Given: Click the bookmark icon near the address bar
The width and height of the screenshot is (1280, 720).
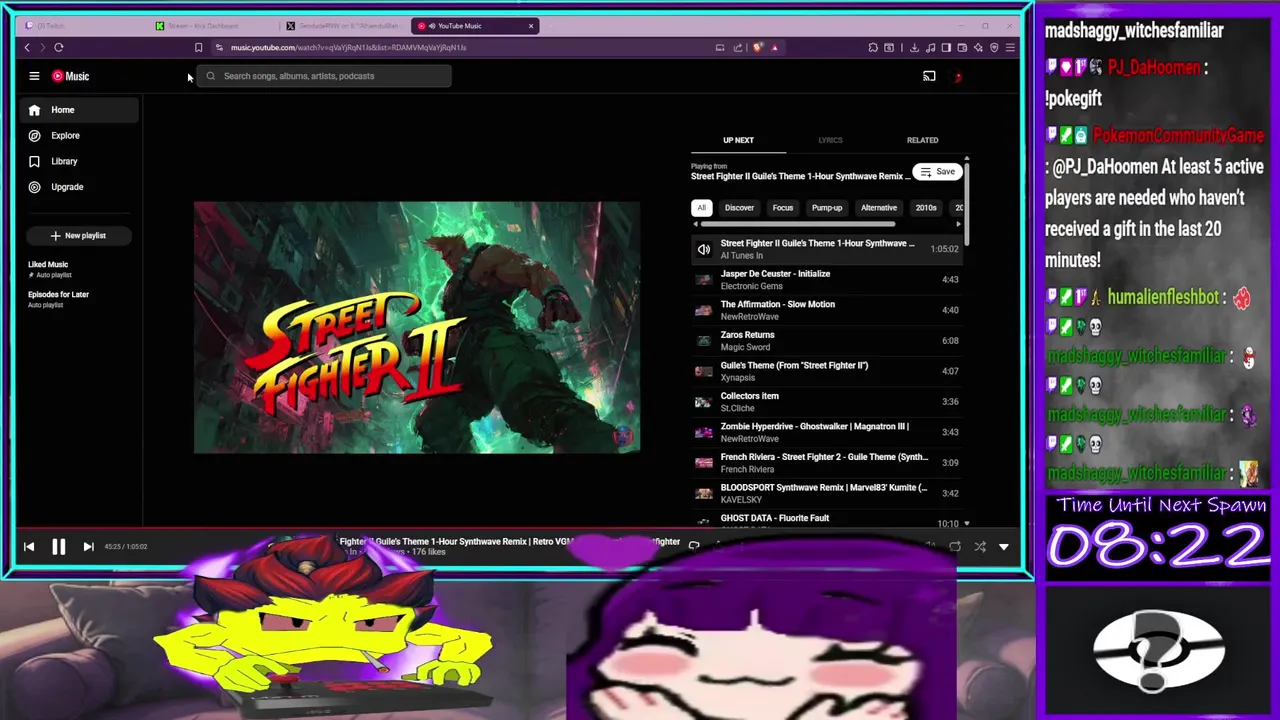Looking at the screenshot, I should [x=198, y=47].
